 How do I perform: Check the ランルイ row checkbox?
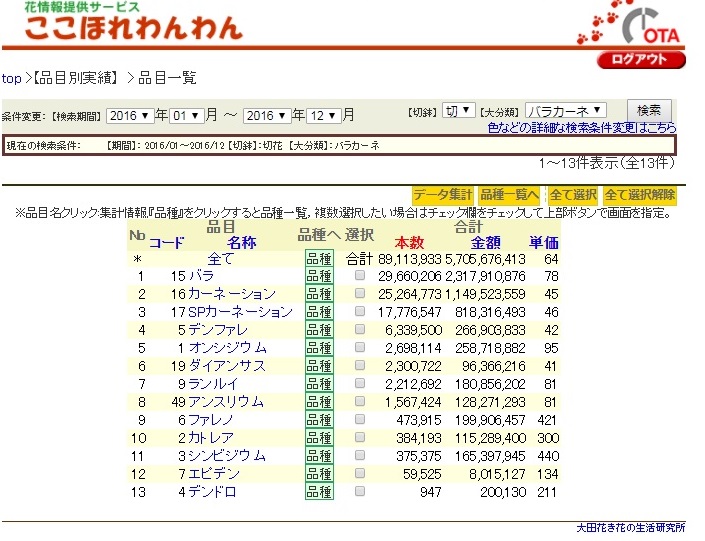[360, 383]
